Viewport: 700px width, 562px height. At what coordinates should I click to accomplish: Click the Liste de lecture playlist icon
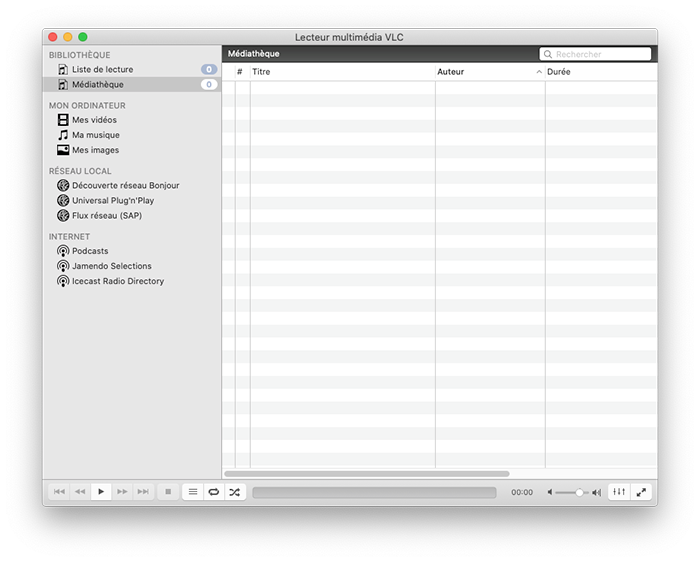point(63,69)
